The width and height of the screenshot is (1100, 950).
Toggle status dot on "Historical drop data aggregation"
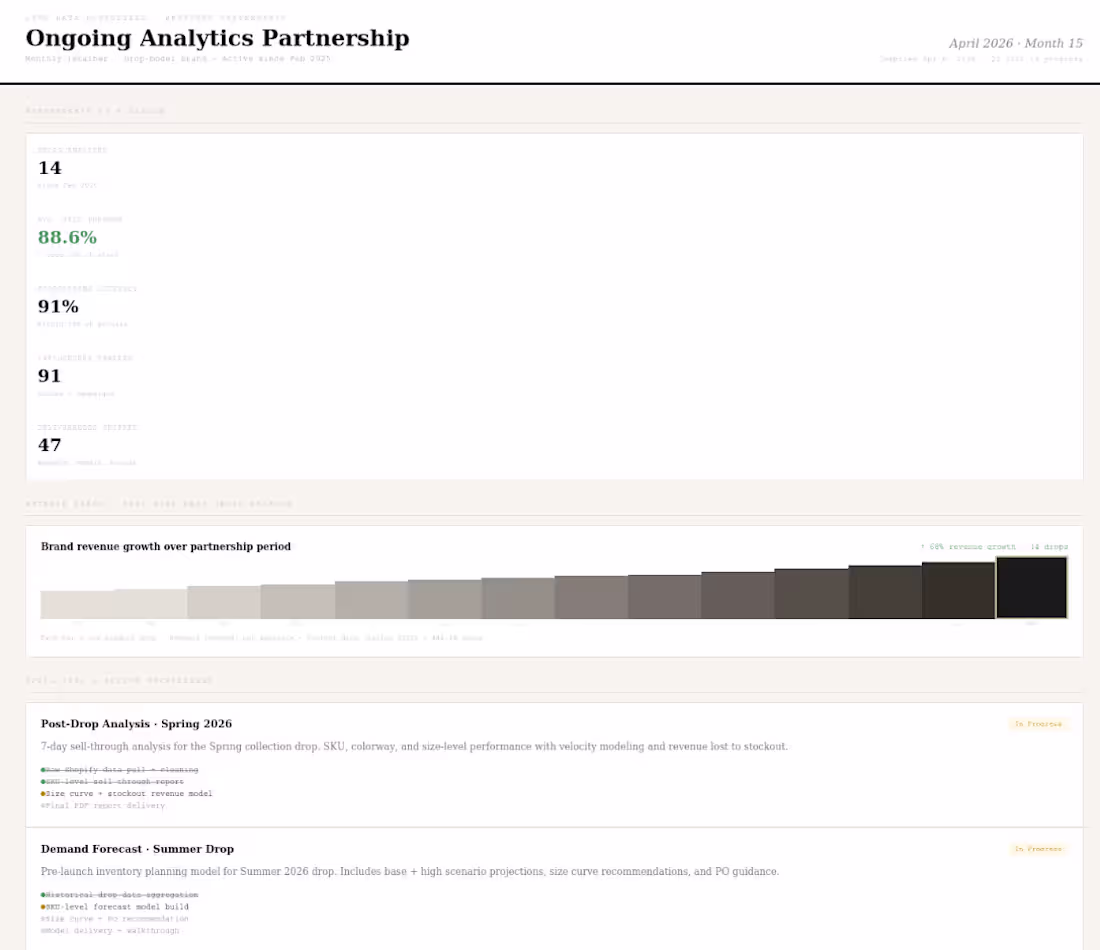coord(43,894)
